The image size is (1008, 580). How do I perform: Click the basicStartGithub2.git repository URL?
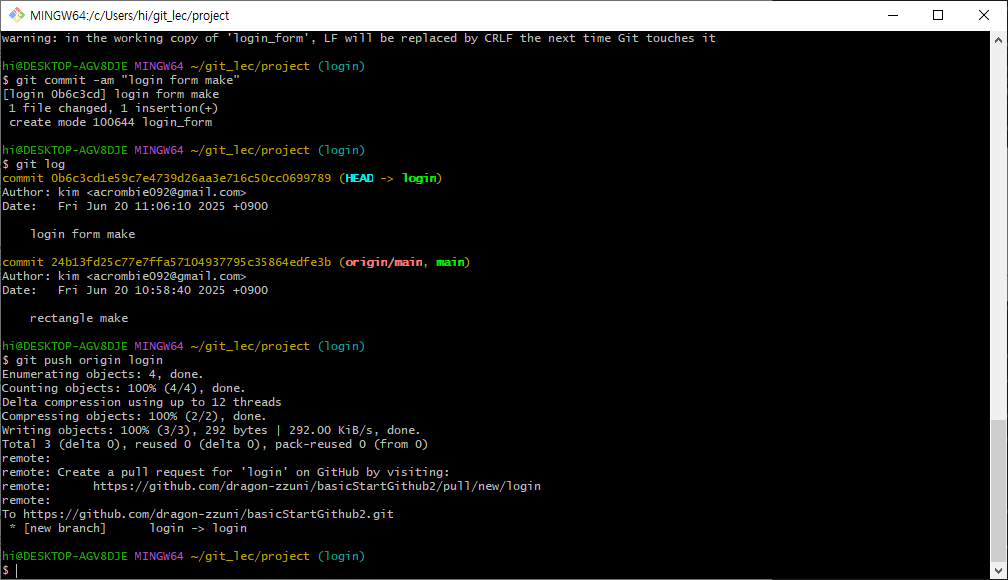tap(208, 514)
